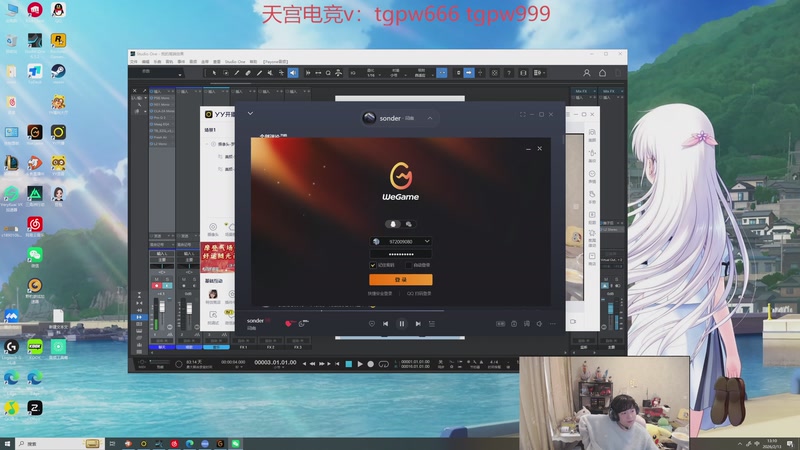Toggle the highlighted Snap button in Studio One

tap(442, 73)
